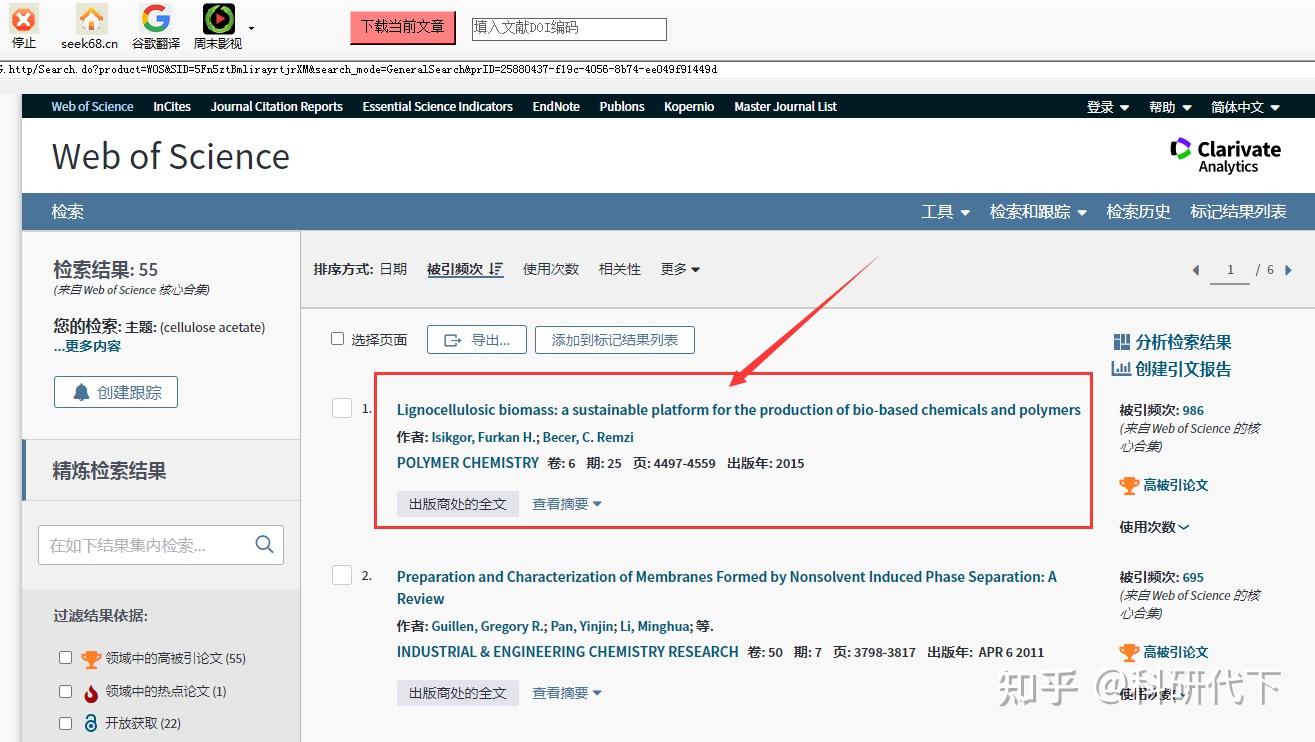The image size is (1315, 742).
Task: Open the Kopernio tab
Action: pyautogui.click(x=689, y=107)
